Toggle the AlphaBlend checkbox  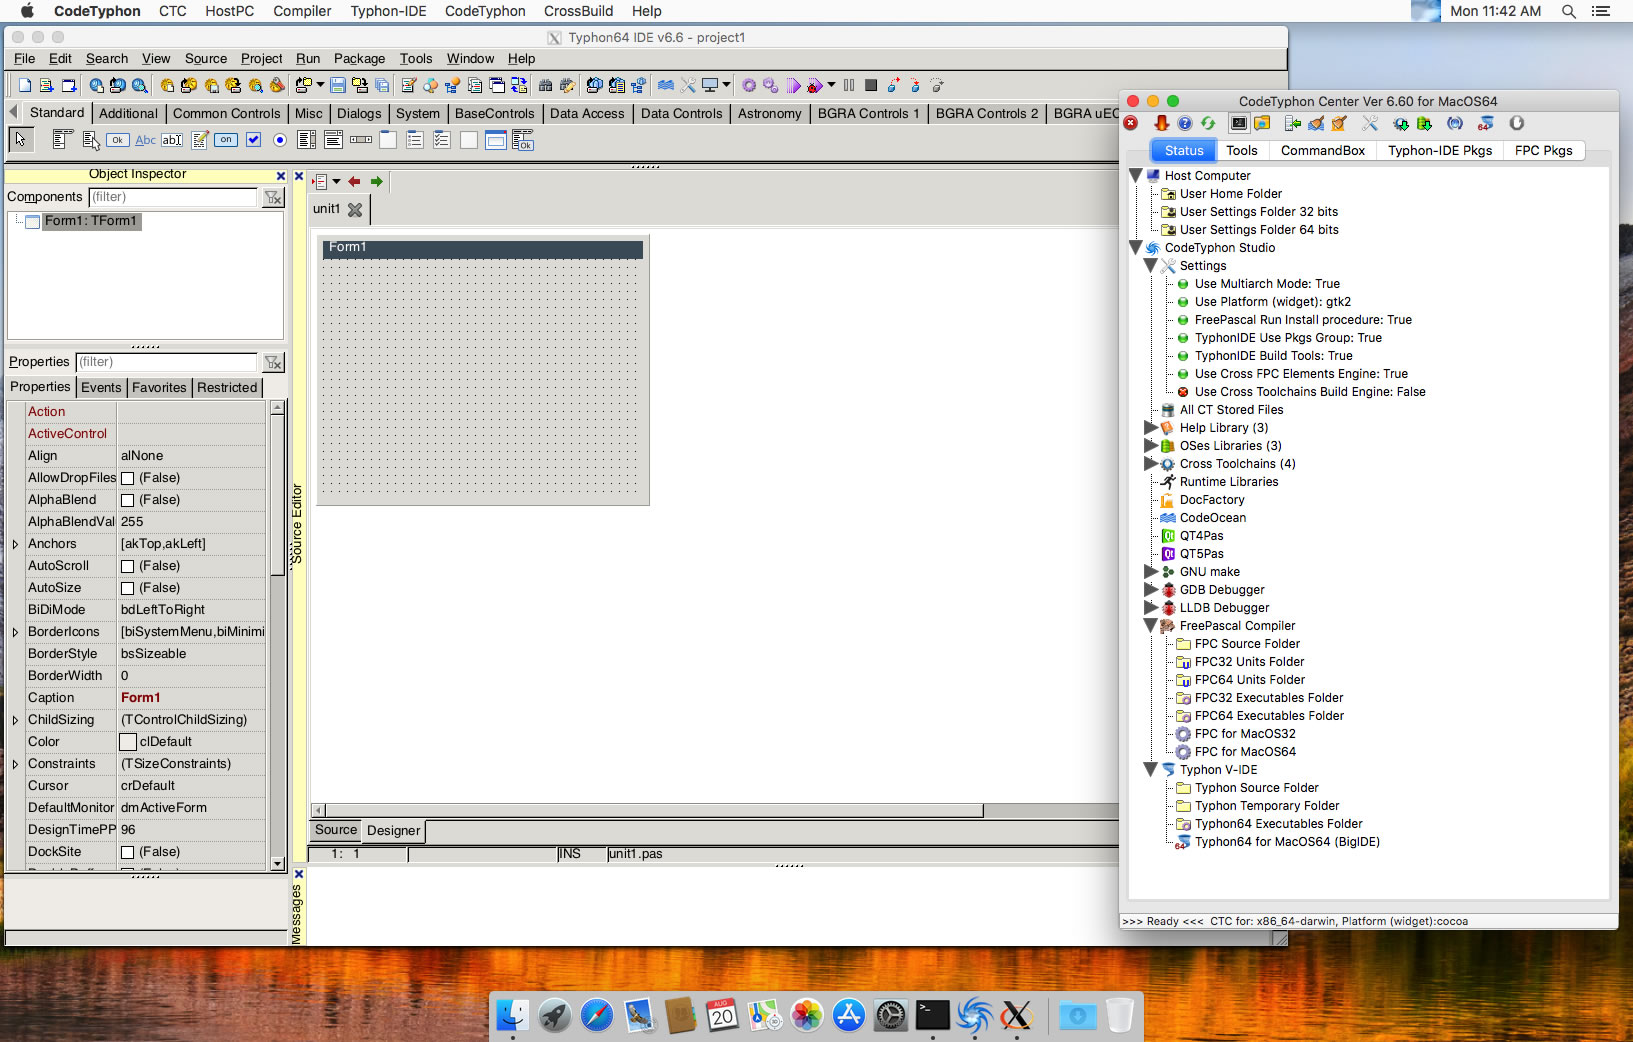pos(127,501)
